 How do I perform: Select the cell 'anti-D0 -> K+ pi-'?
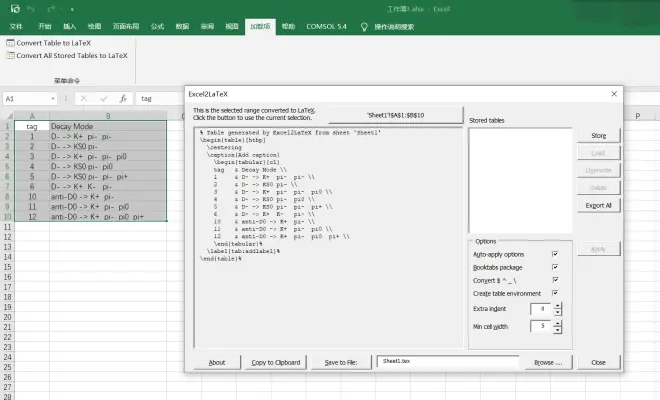pos(108,197)
